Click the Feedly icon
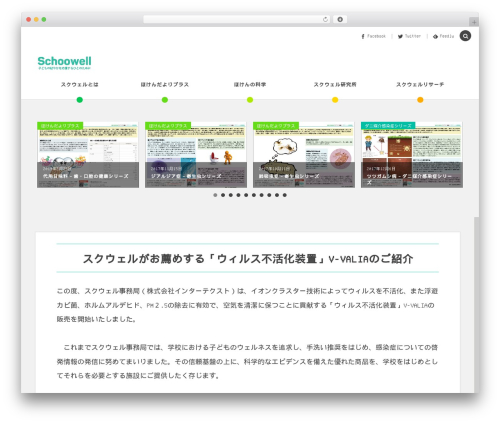 (x=435, y=36)
